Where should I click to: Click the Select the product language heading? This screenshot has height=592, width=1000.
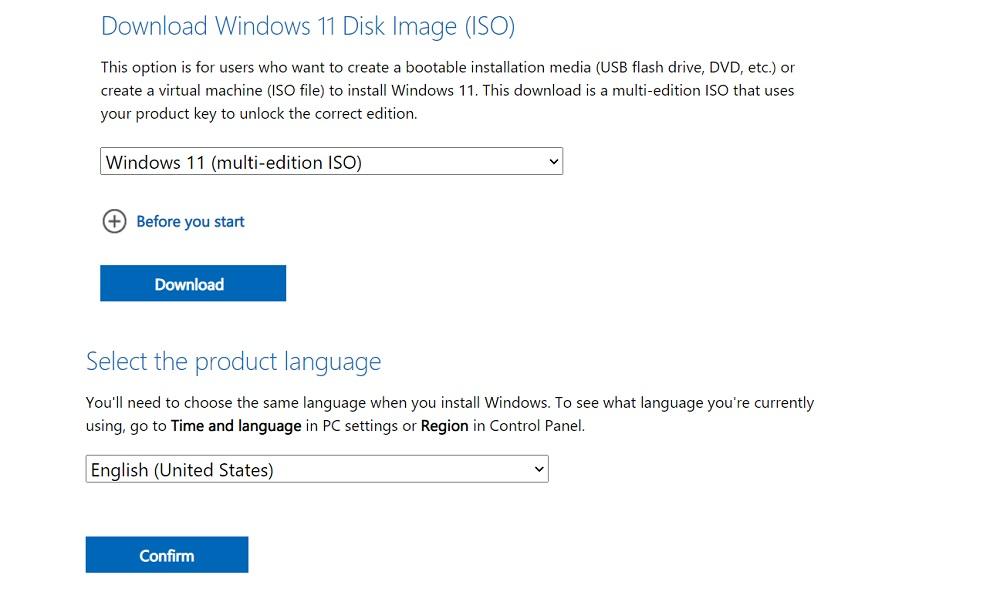[233, 361]
